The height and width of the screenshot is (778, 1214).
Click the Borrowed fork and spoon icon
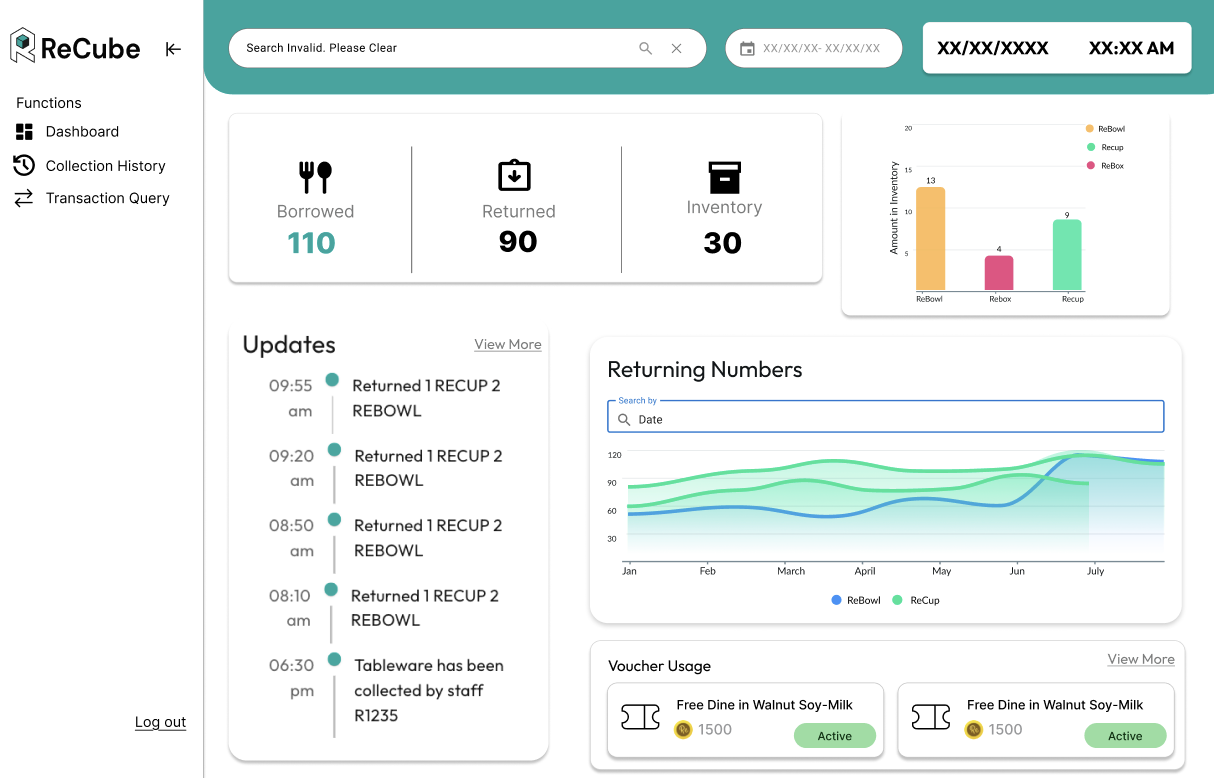[315, 177]
